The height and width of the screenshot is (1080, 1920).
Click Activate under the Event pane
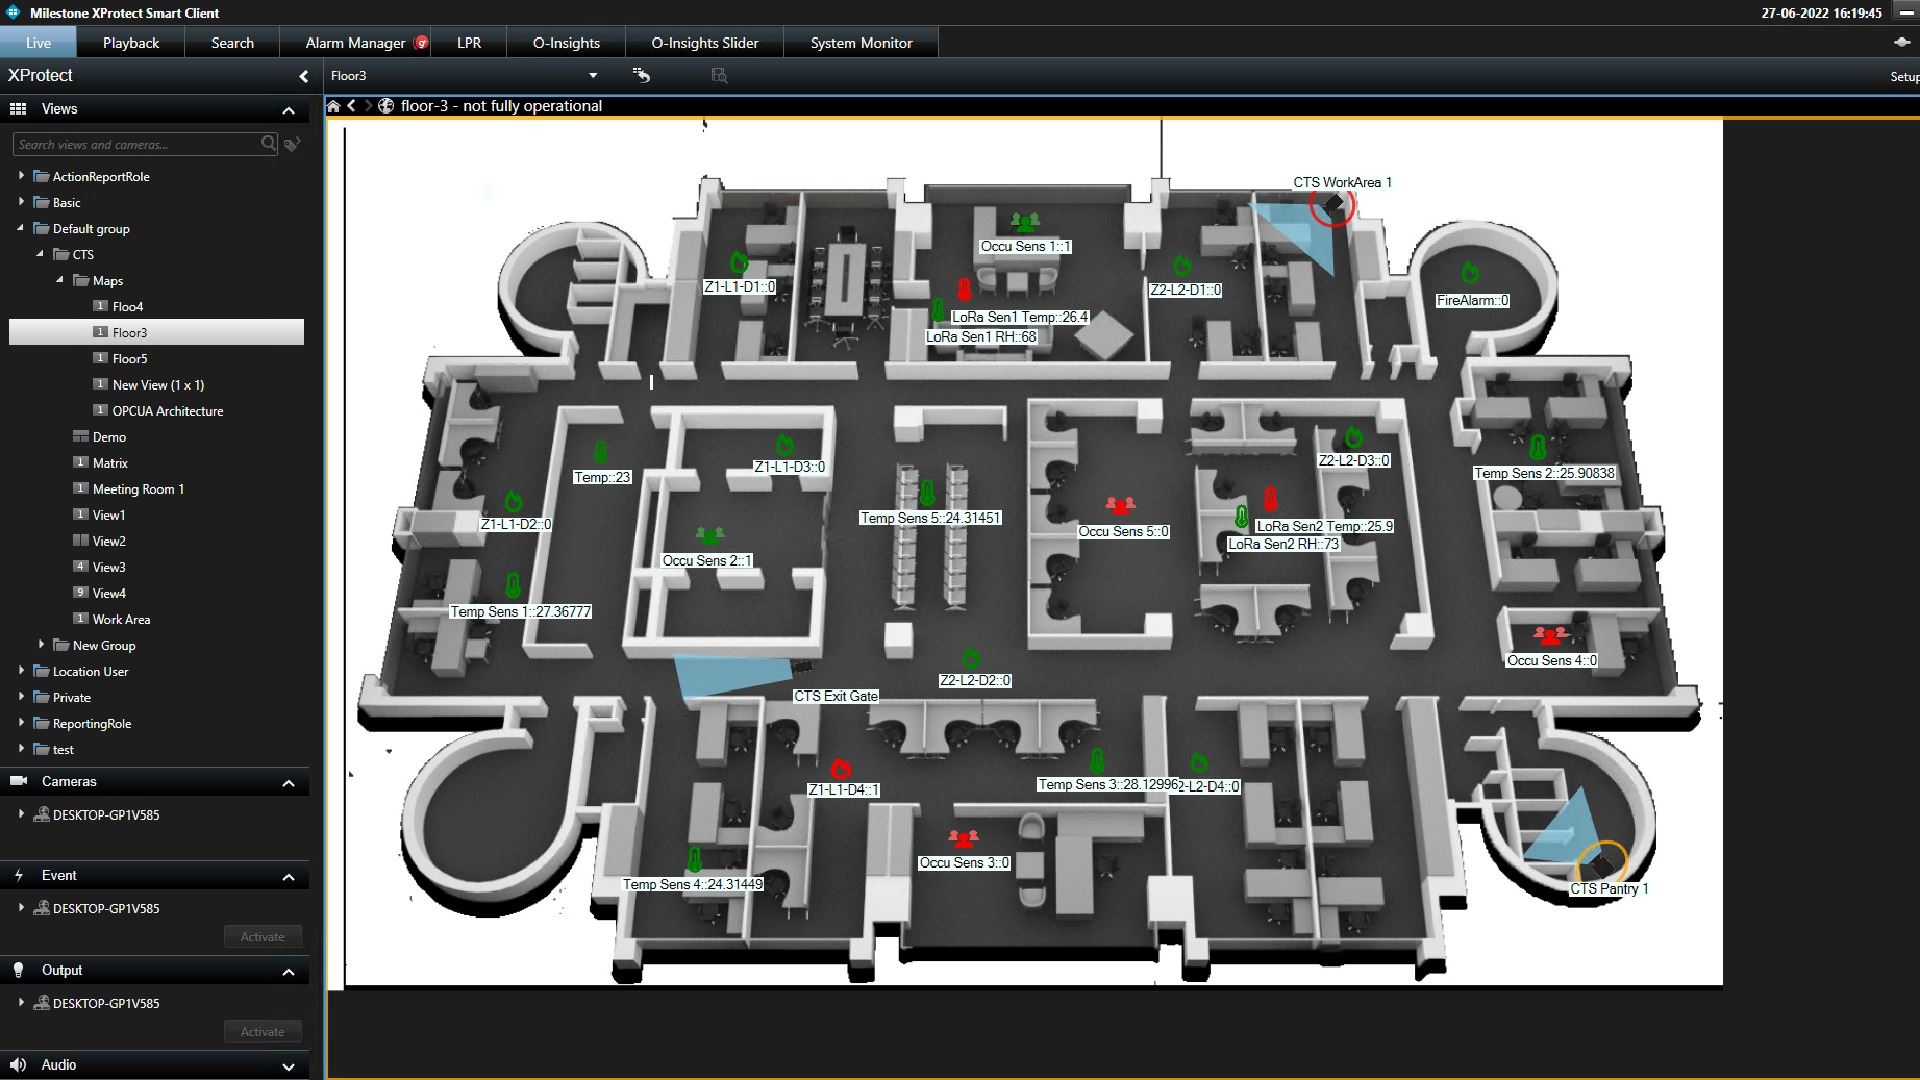point(263,937)
